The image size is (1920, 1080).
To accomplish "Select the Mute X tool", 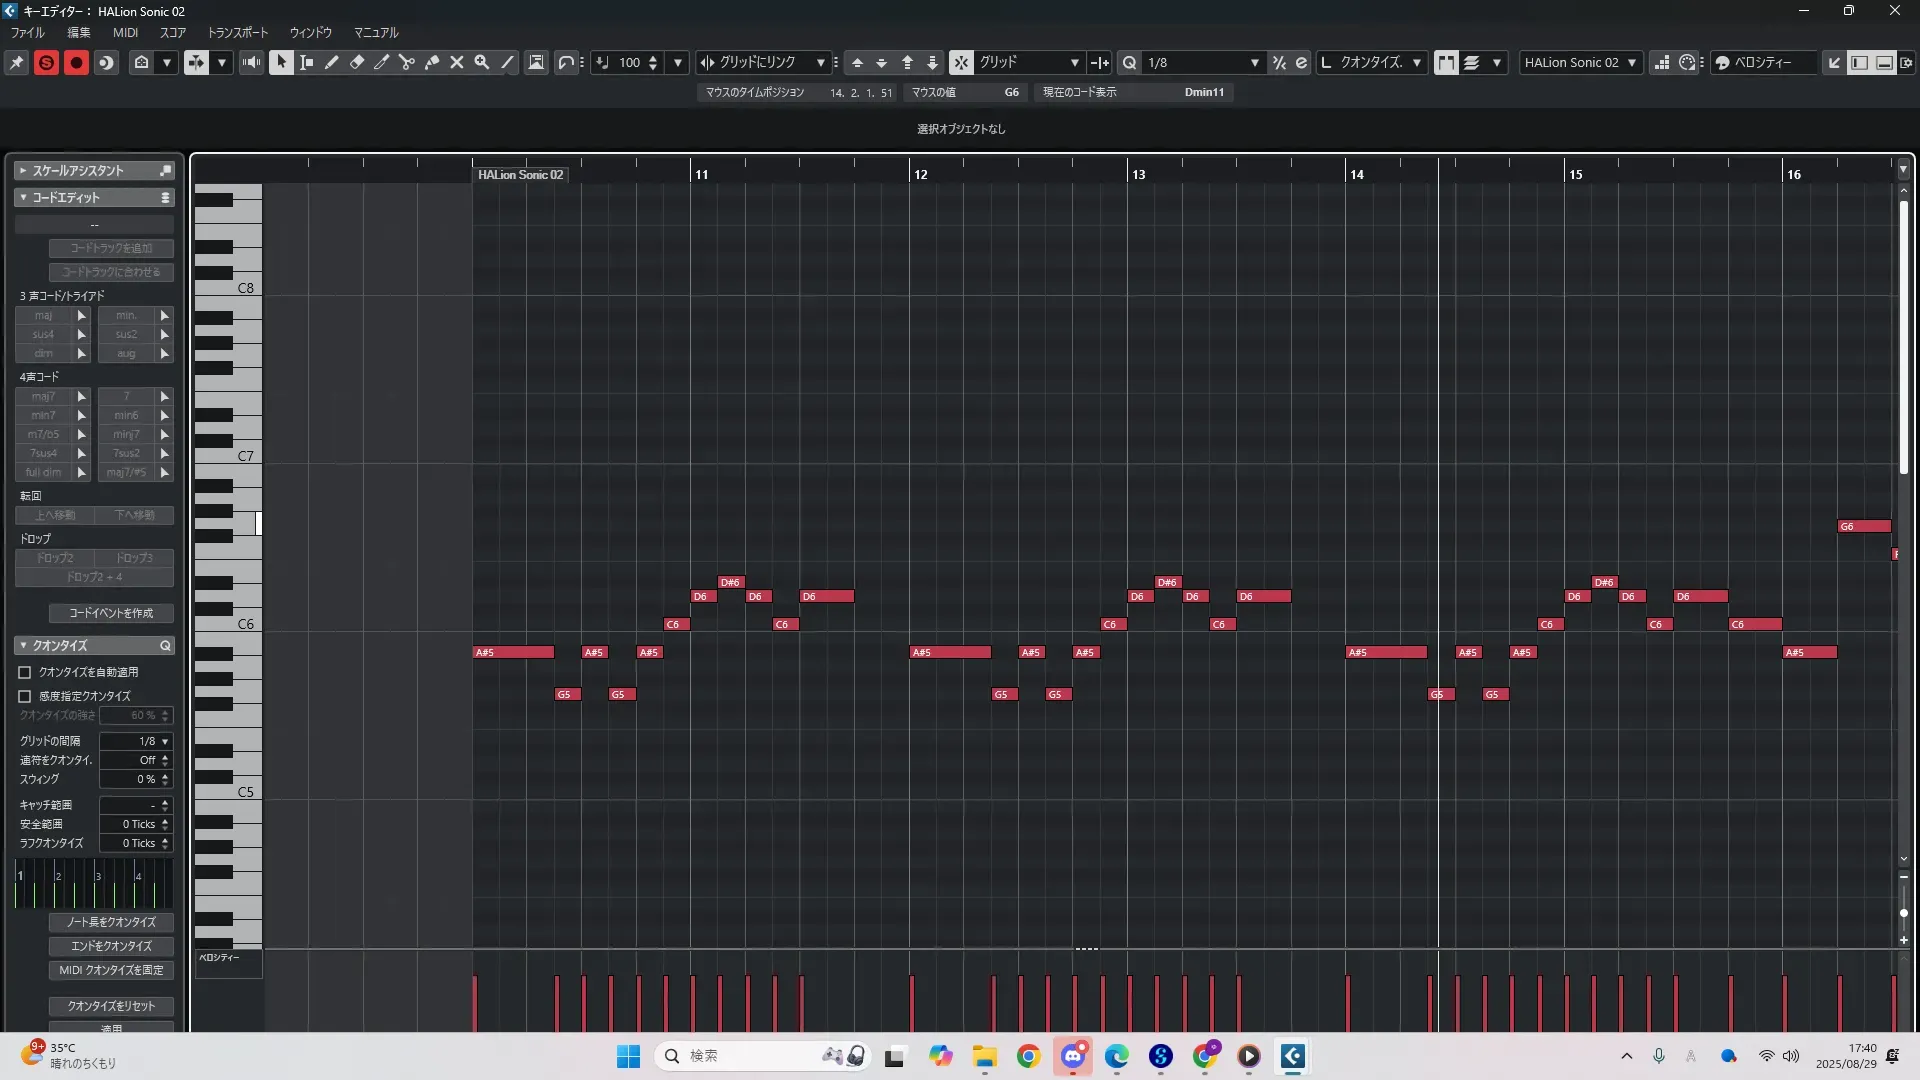I will point(457,62).
